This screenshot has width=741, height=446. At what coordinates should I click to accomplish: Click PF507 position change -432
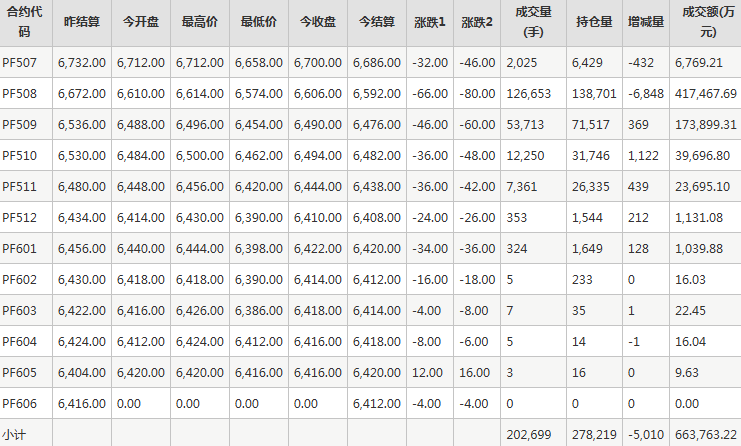pyautogui.click(x=641, y=62)
